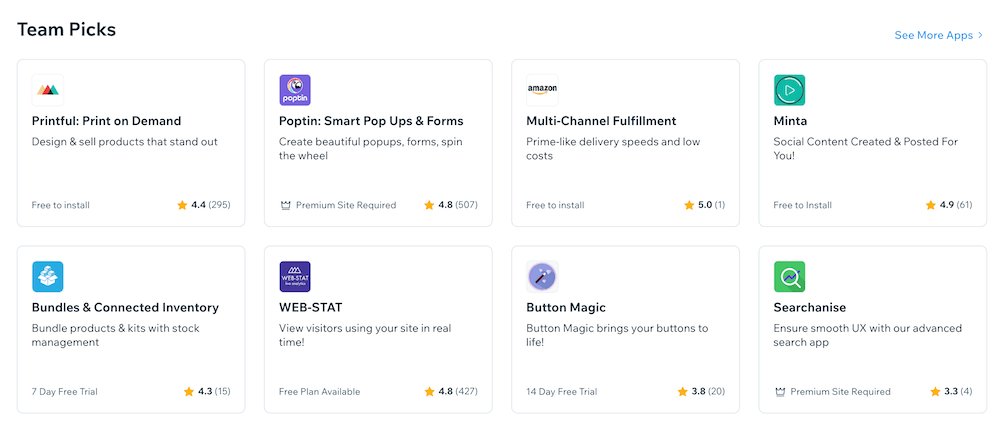Open the Minta app title
The height and width of the screenshot is (436, 1000).
(790, 121)
